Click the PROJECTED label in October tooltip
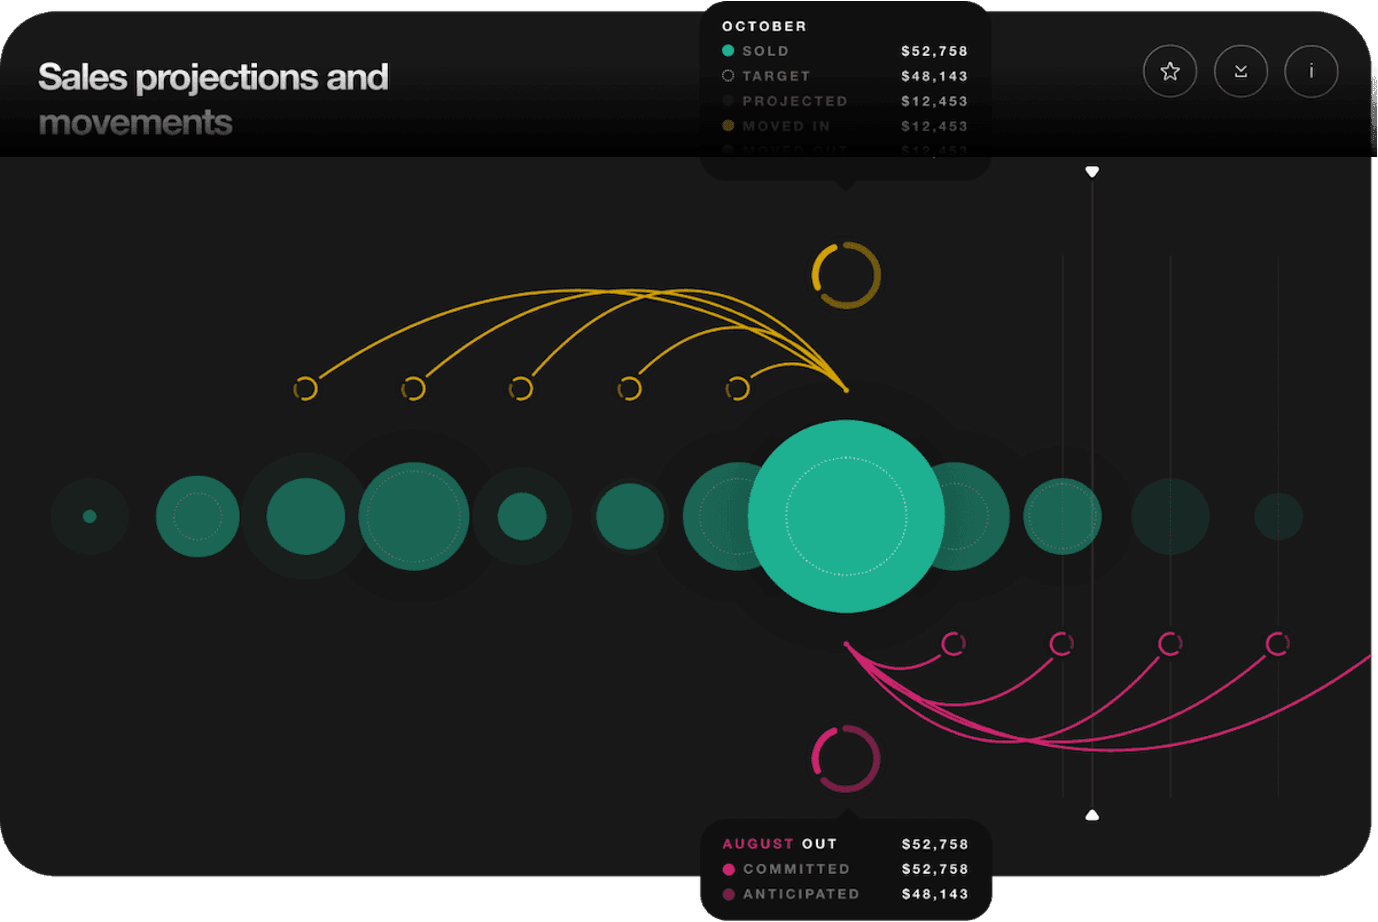1378x922 pixels. (x=795, y=101)
